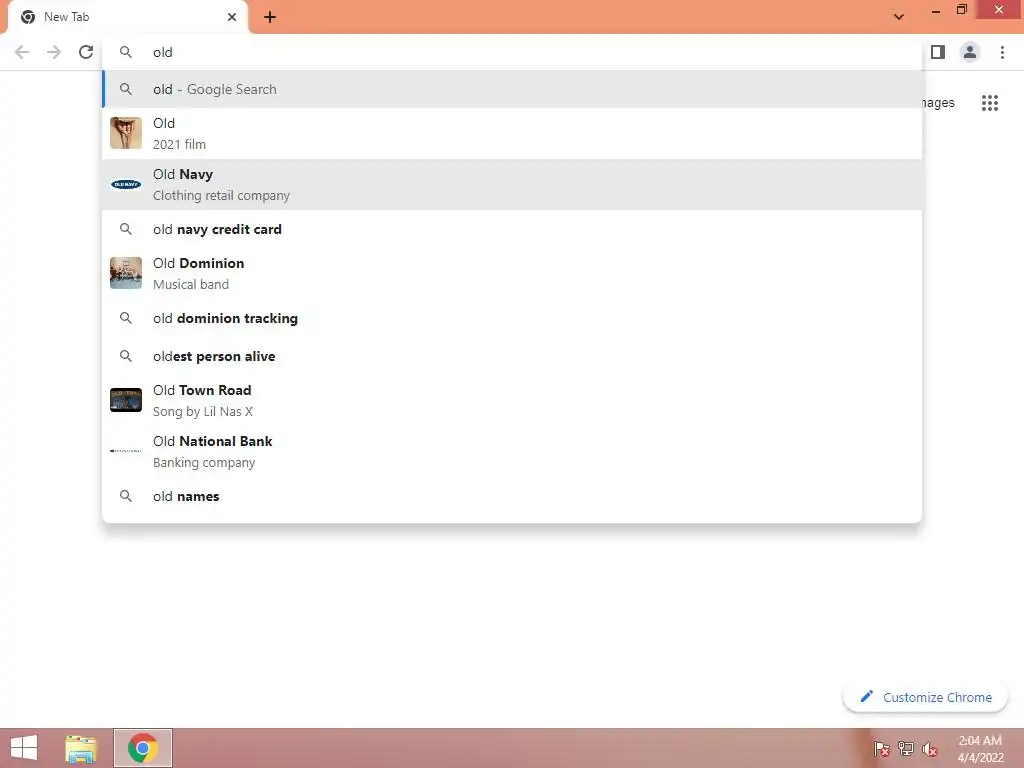Click the Old Navy logo thumbnail

tap(126, 184)
